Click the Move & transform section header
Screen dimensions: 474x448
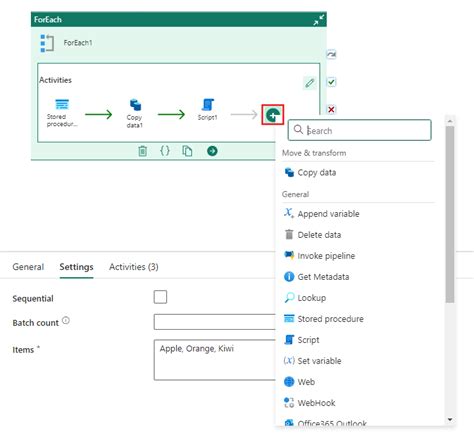point(314,153)
